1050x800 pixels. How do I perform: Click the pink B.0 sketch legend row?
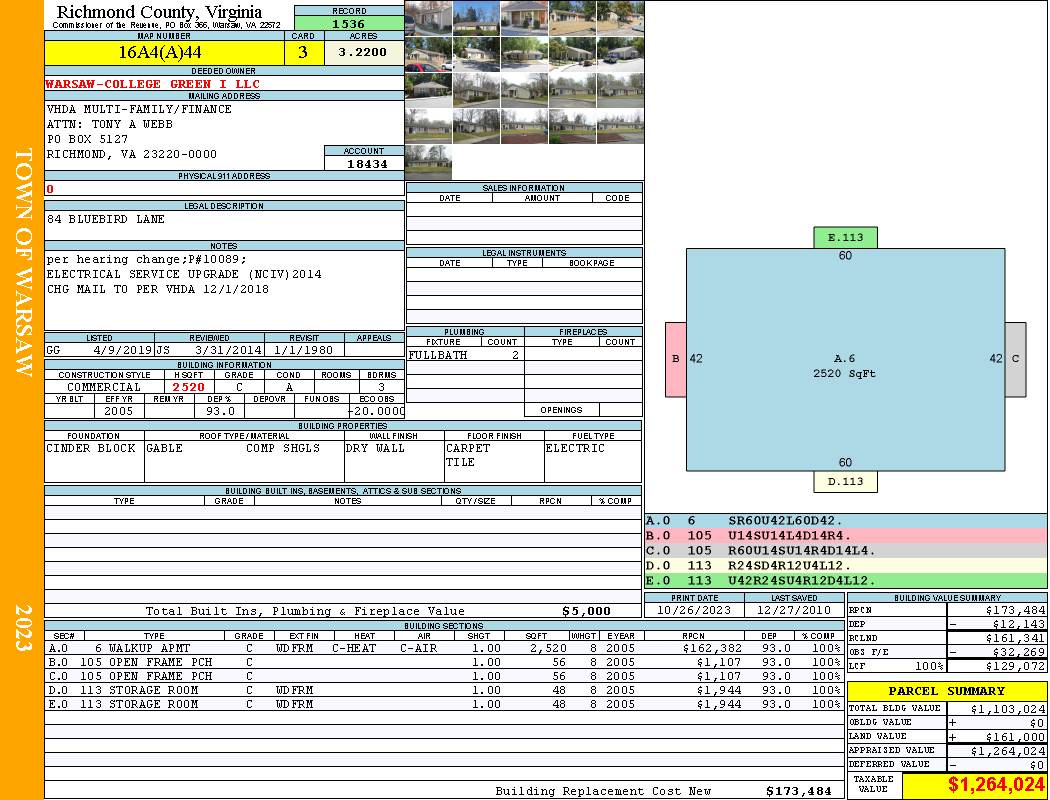pyautogui.click(x=845, y=535)
